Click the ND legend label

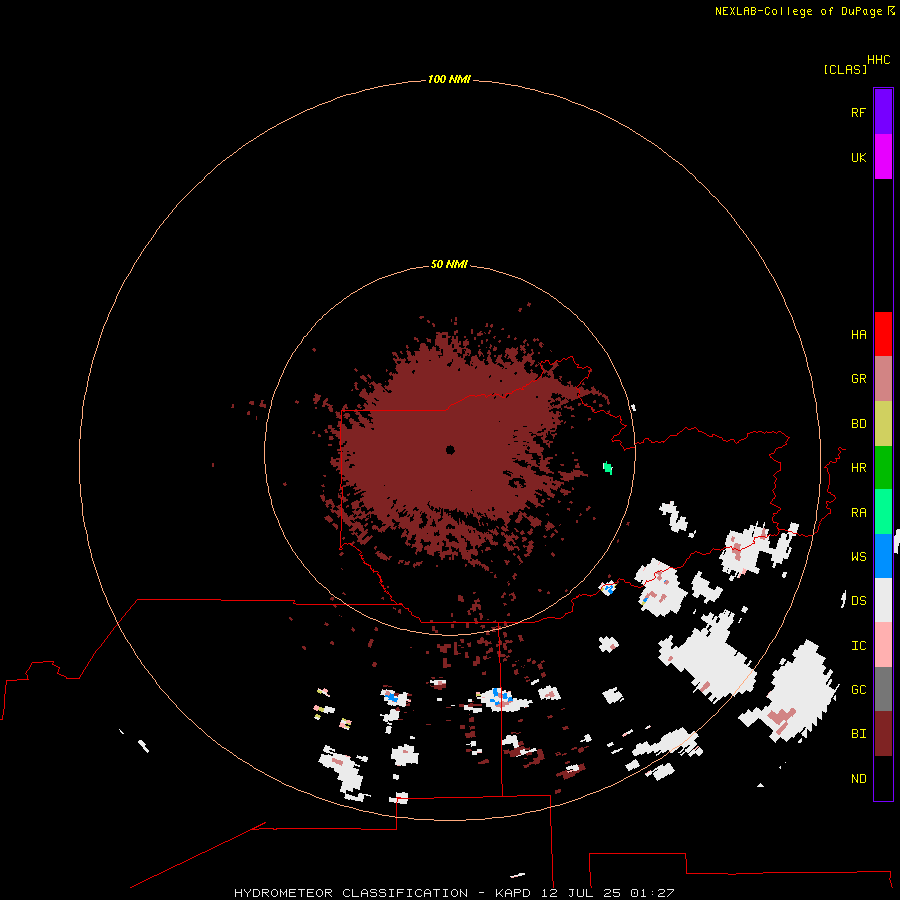pos(859,779)
